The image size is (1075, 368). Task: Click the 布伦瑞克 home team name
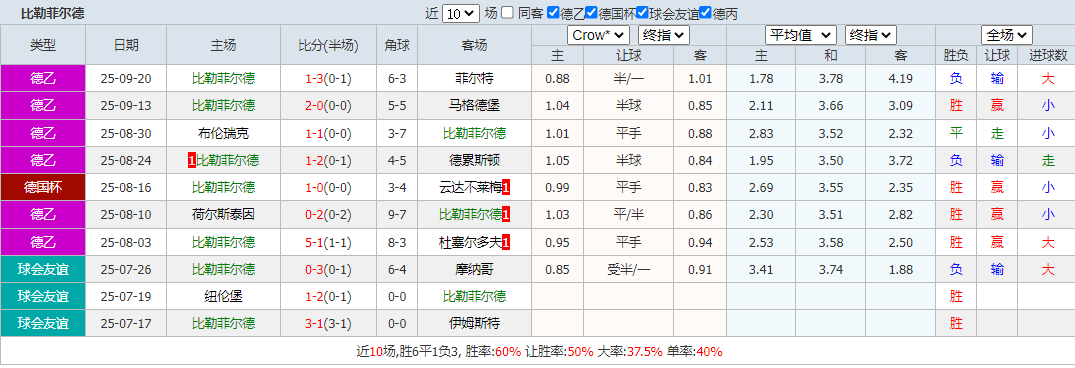coord(224,133)
